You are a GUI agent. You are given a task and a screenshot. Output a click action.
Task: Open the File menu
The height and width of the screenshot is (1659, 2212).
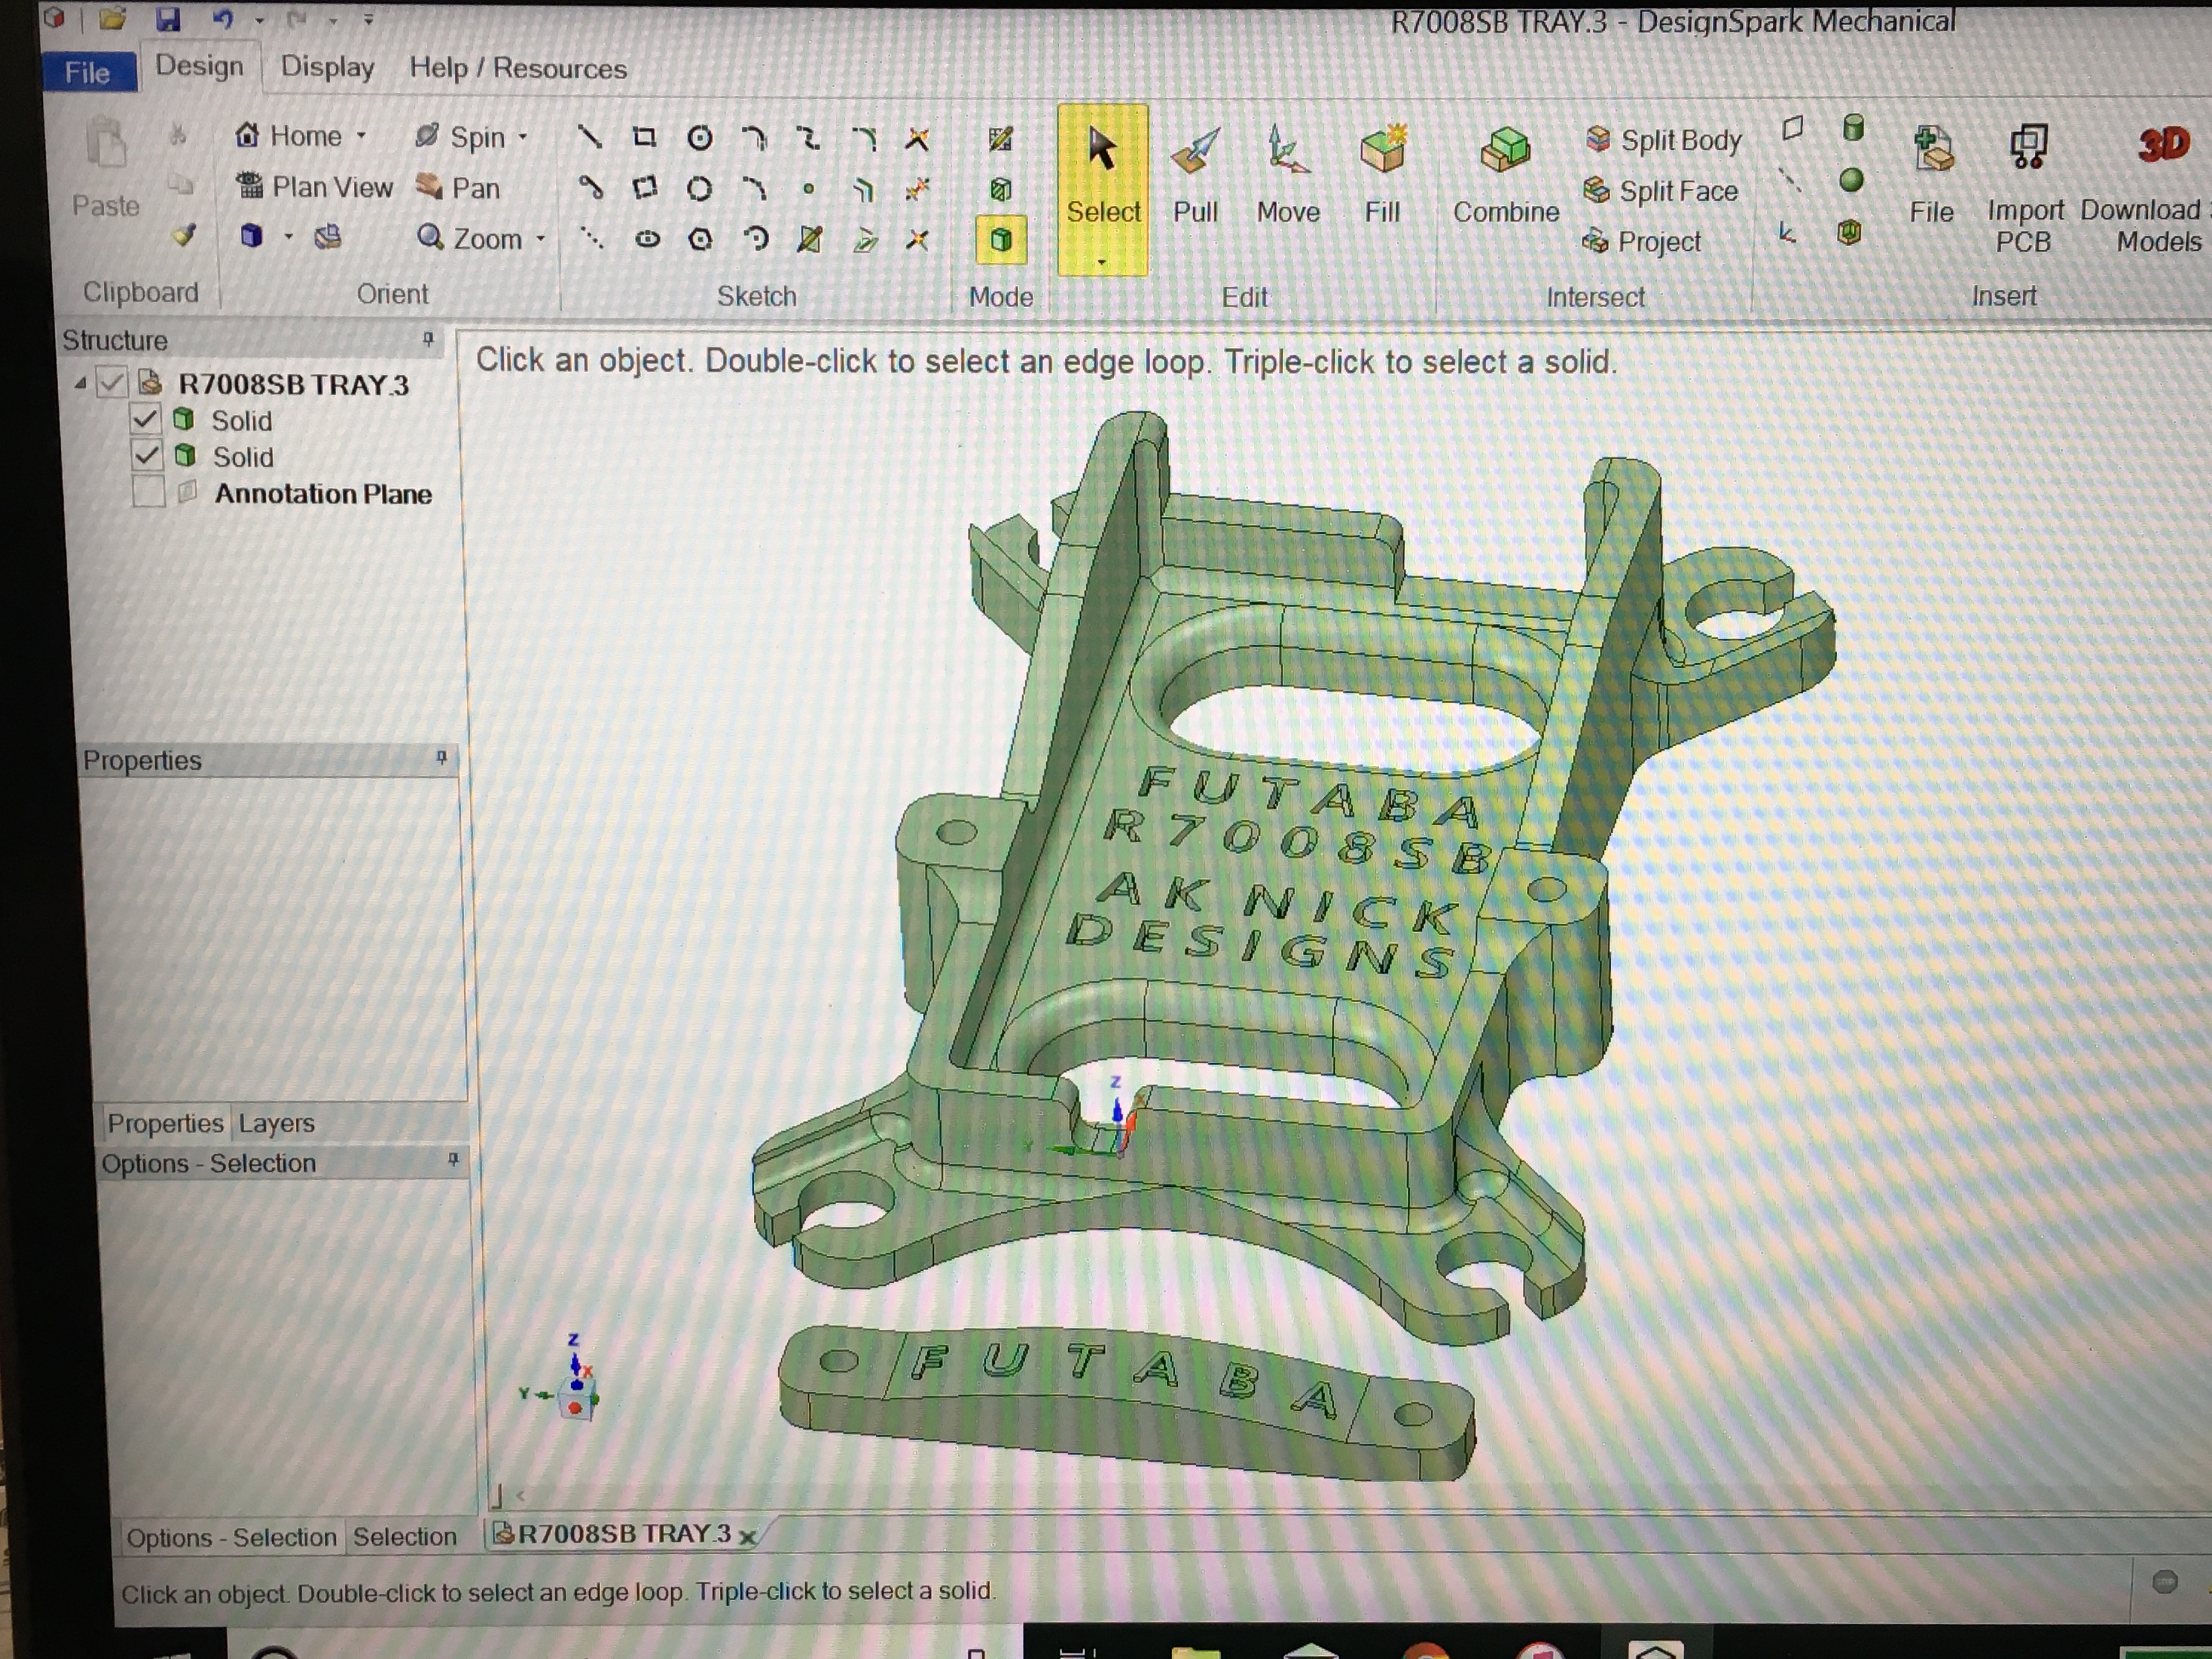(88, 72)
